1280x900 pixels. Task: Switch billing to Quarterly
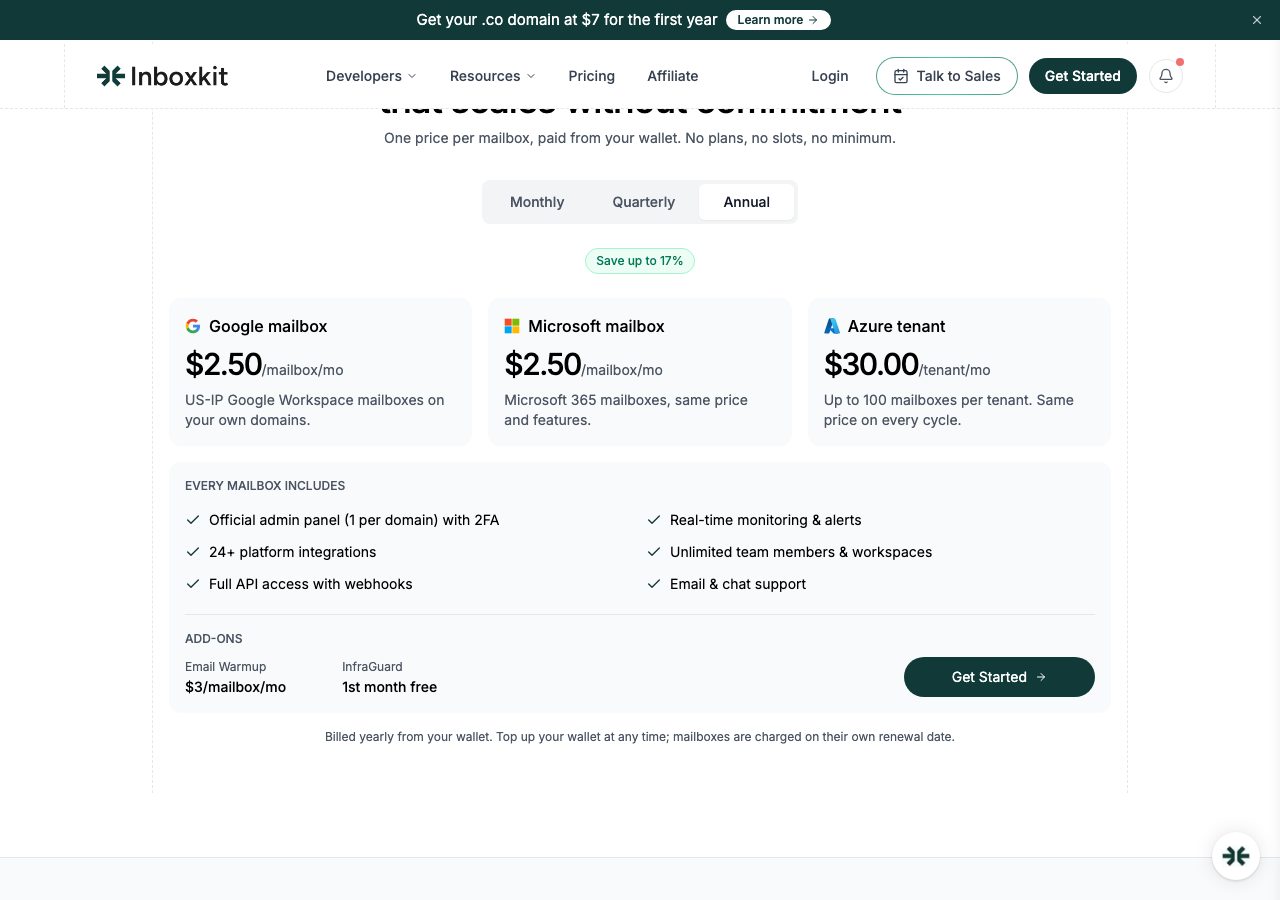644,202
